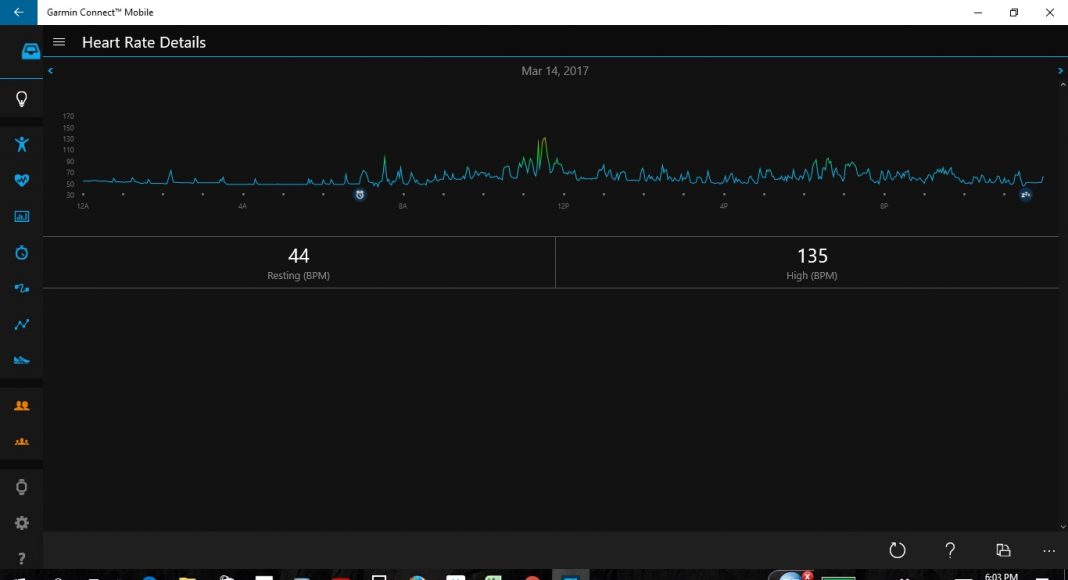Click the 12P time axis label

click(x=563, y=206)
